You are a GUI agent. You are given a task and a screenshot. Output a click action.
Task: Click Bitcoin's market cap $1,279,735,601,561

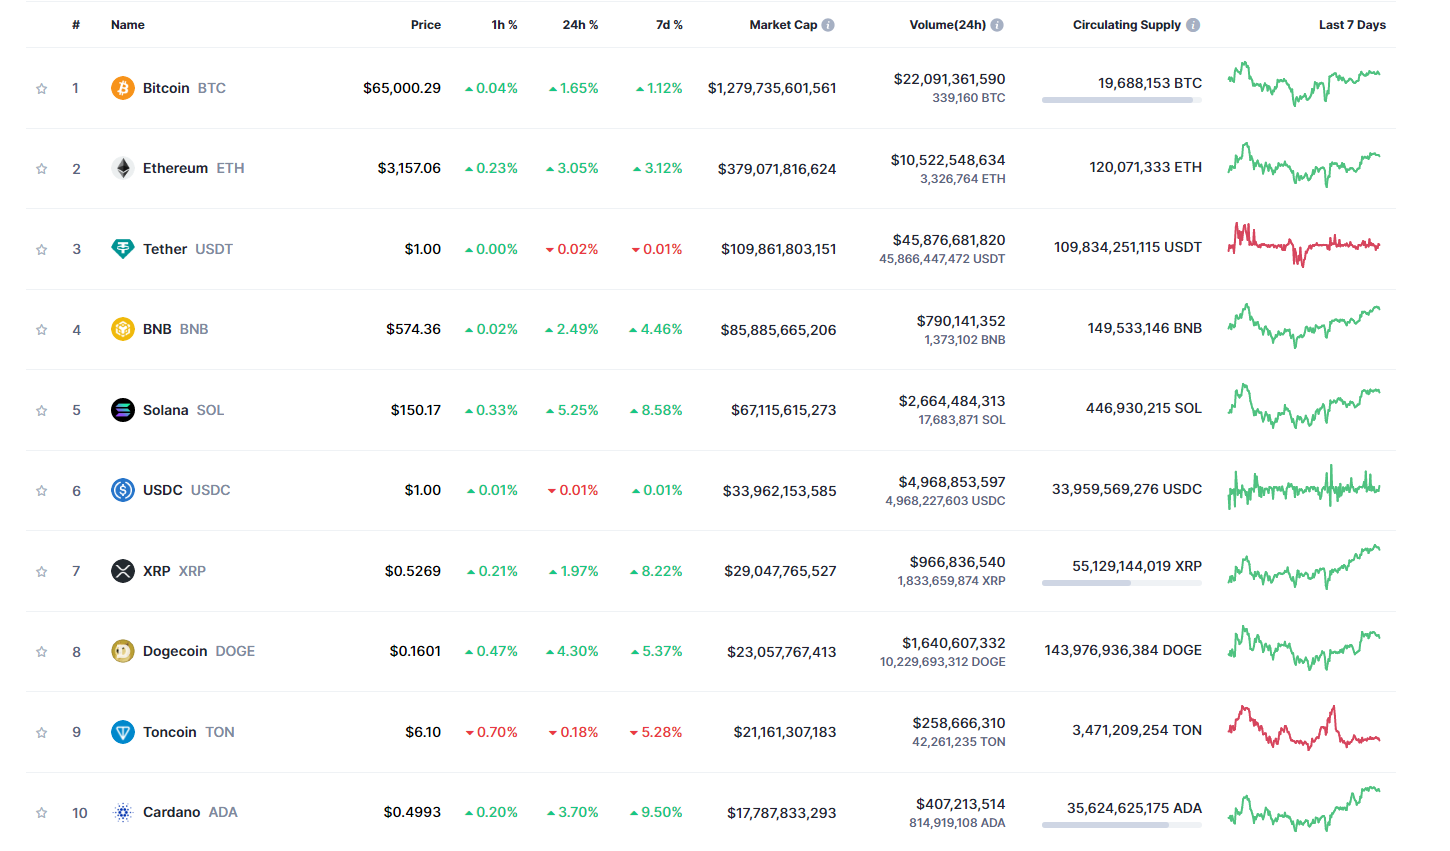772,88
